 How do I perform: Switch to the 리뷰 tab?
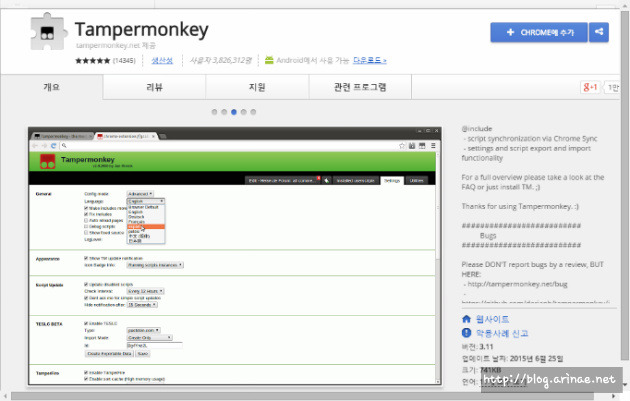click(154, 87)
